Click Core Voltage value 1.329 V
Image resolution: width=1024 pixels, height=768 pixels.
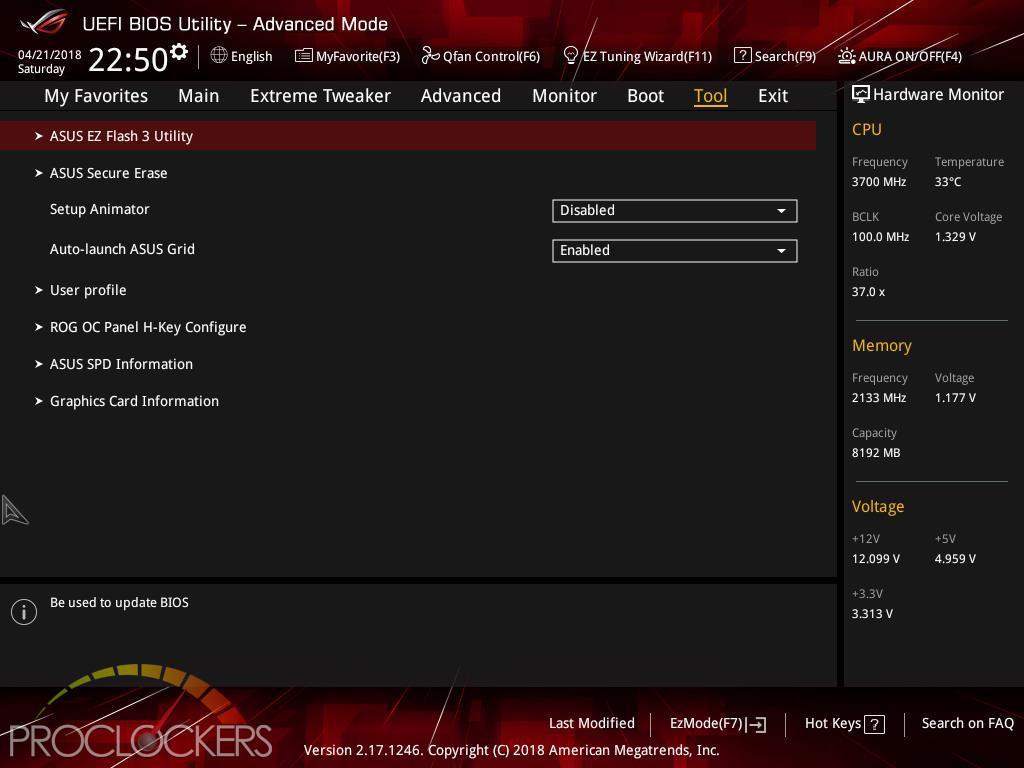click(x=955, y=236)
